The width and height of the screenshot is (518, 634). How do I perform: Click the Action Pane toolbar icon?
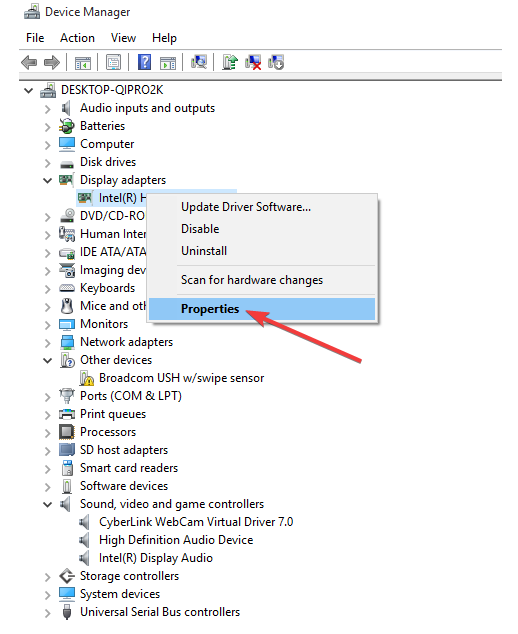click(168, 63)
